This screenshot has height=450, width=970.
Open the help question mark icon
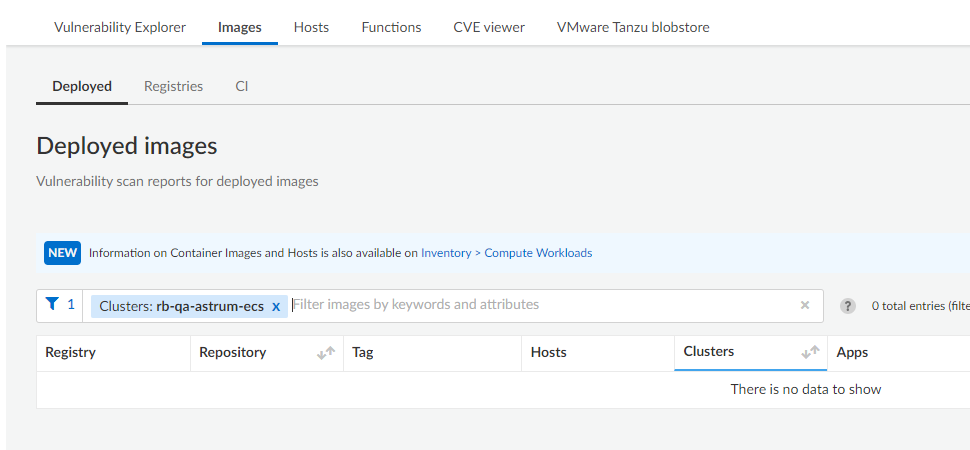848,306
